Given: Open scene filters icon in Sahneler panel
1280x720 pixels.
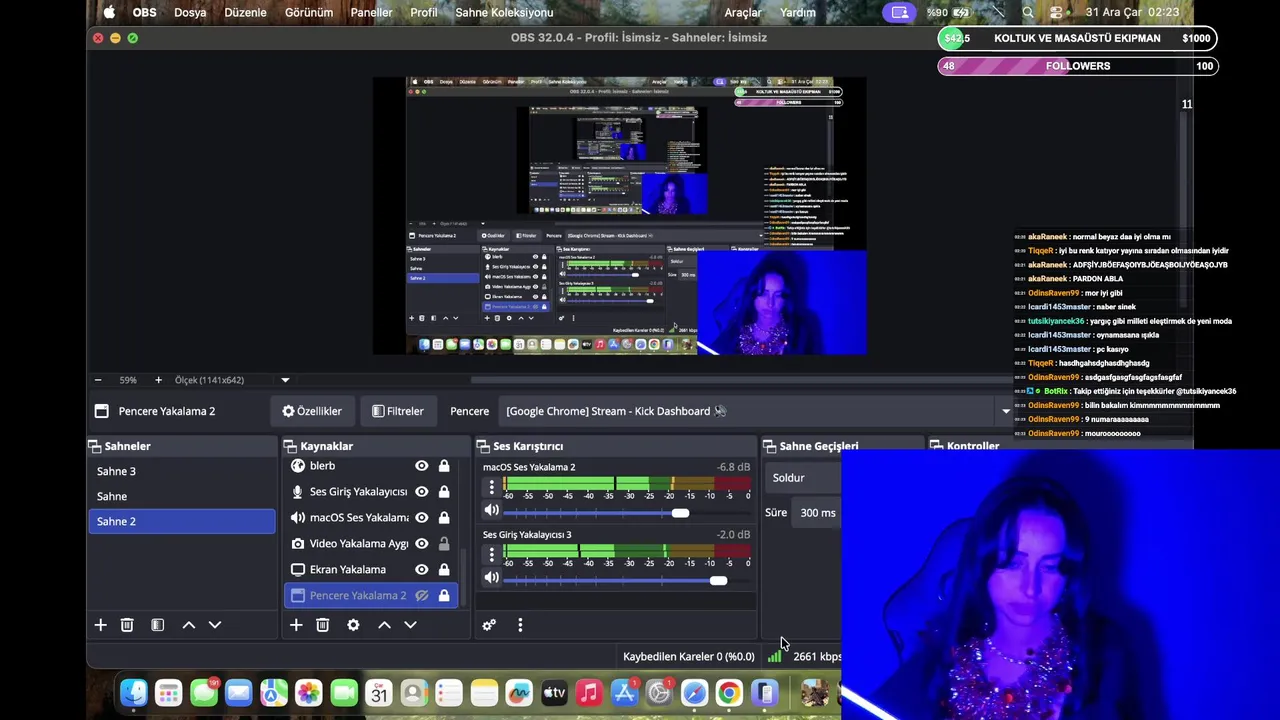Looking at the screenshot, I should point(157,625).
